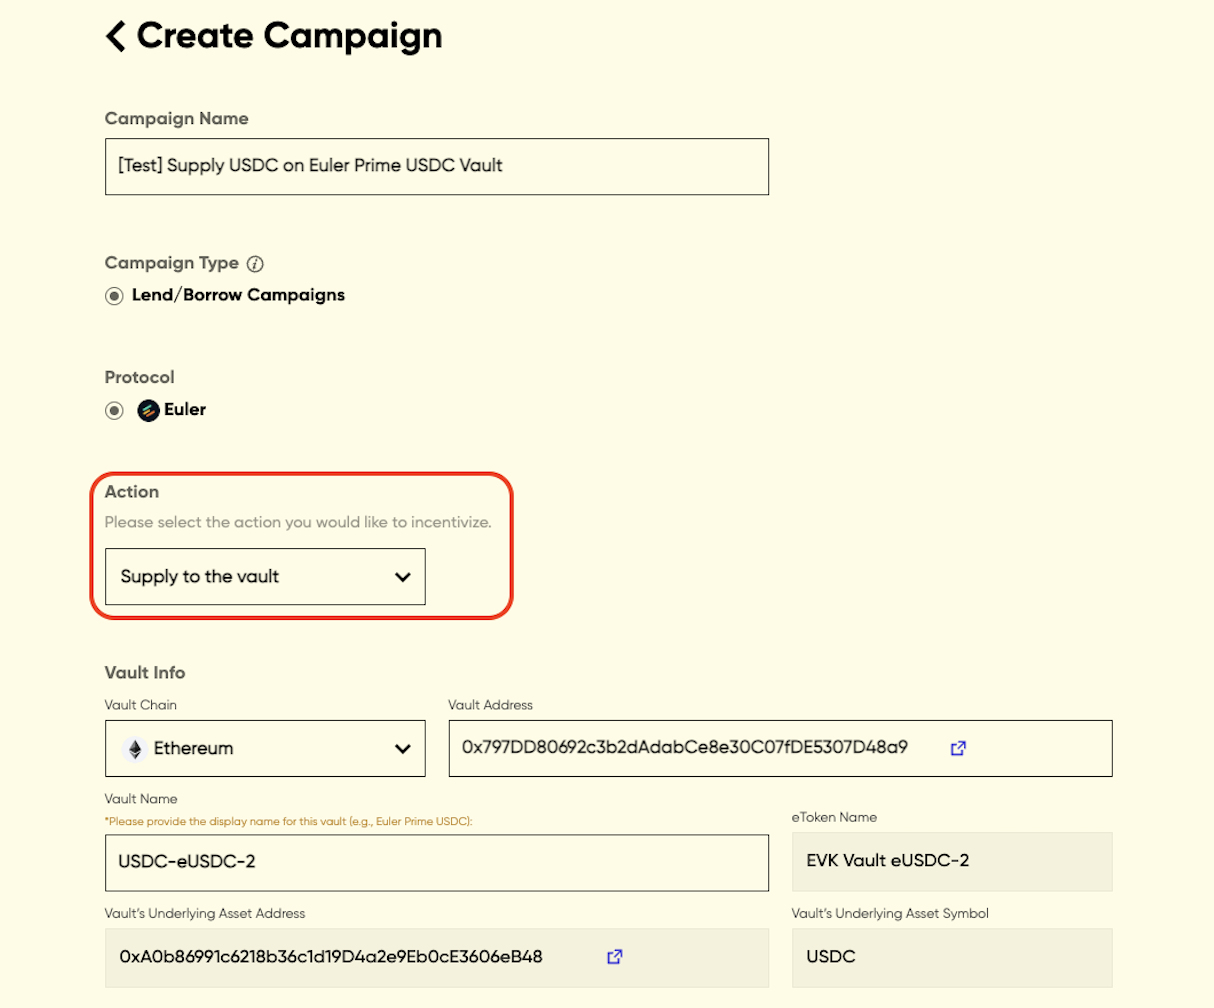Click the Vault Name input field

coord(436,862)
